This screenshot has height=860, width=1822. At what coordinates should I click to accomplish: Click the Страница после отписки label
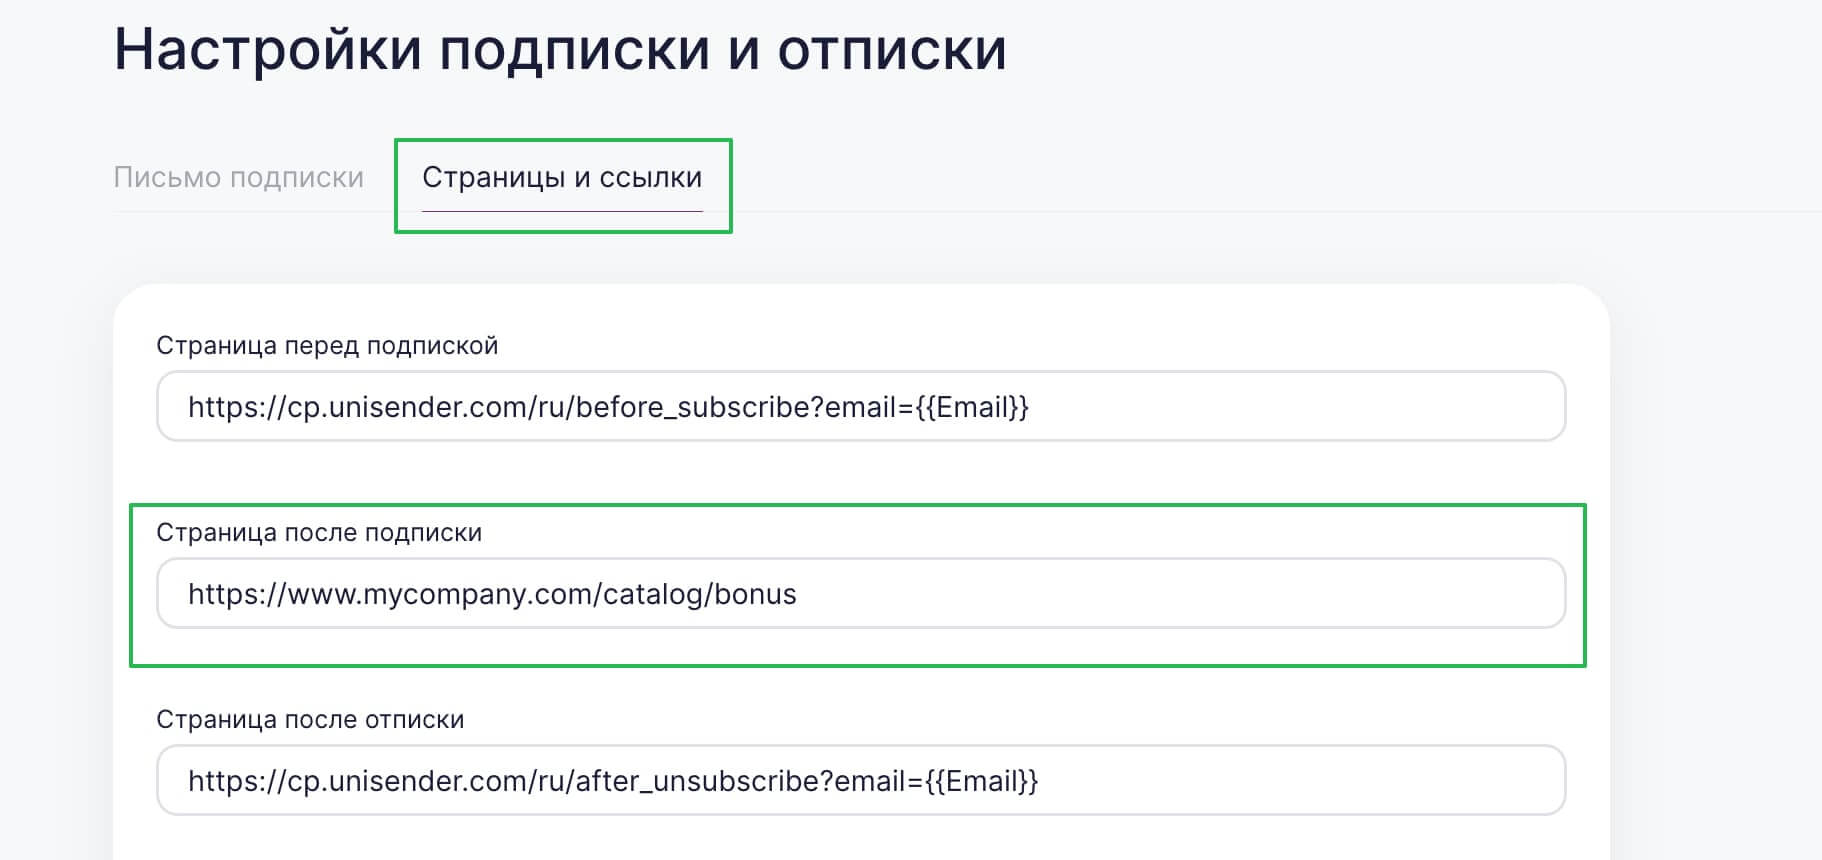coord(310,720)
